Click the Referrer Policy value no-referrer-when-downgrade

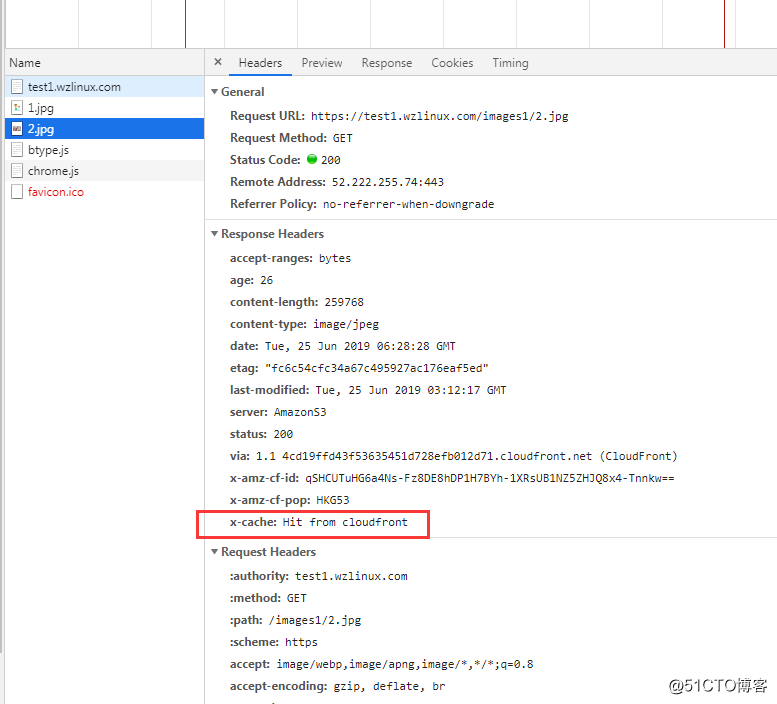click(x=408, y=204)
